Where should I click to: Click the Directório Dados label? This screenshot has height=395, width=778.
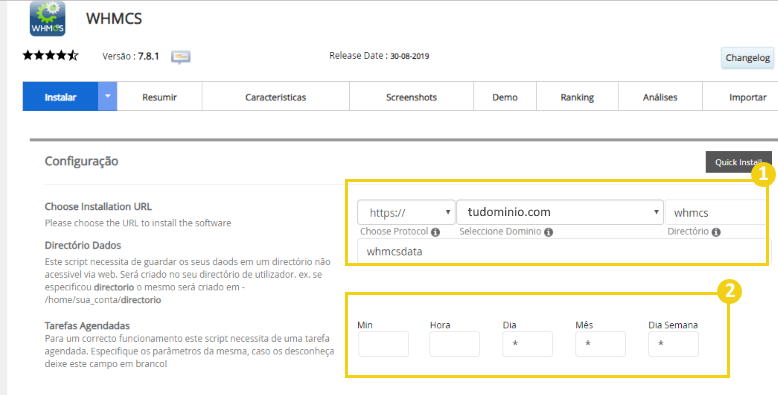click(x=83, y=245)
